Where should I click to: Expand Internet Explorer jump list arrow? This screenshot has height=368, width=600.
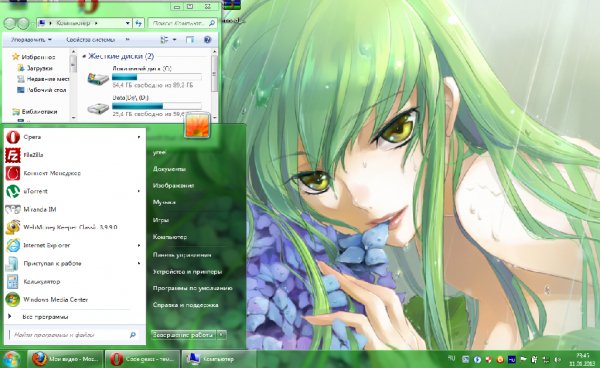[139, 245]
